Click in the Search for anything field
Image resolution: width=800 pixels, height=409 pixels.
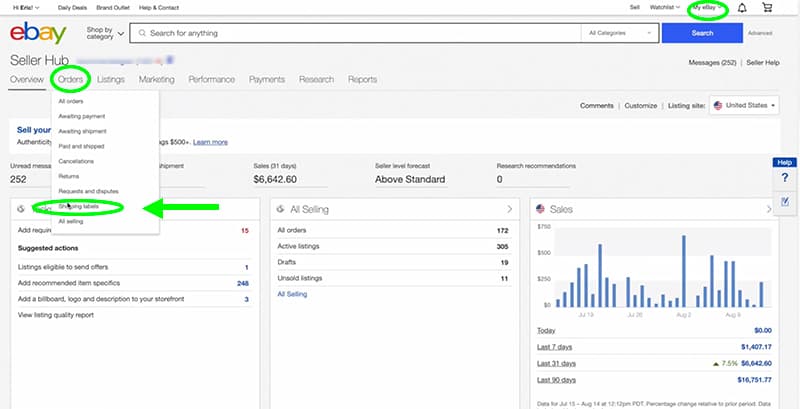point(355,33)
